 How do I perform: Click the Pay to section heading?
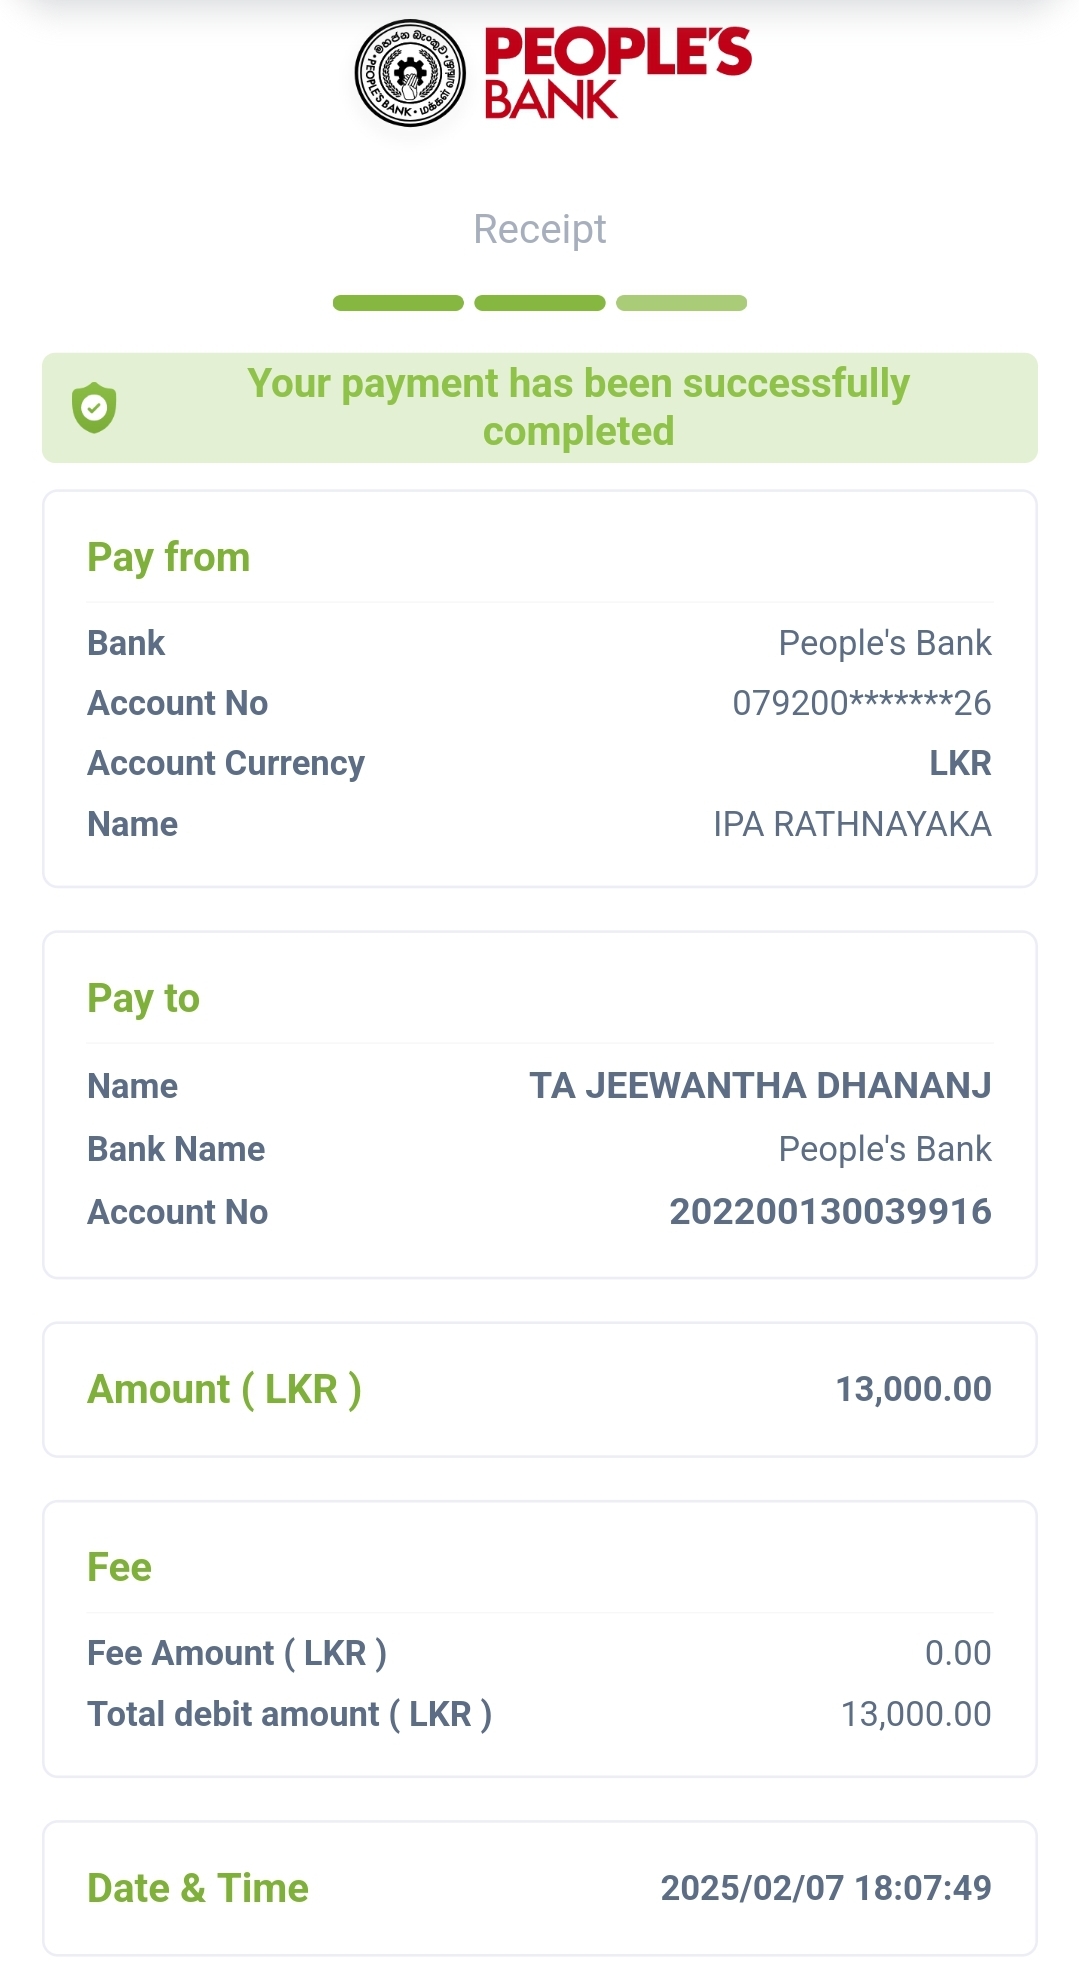tap(143, 998)
